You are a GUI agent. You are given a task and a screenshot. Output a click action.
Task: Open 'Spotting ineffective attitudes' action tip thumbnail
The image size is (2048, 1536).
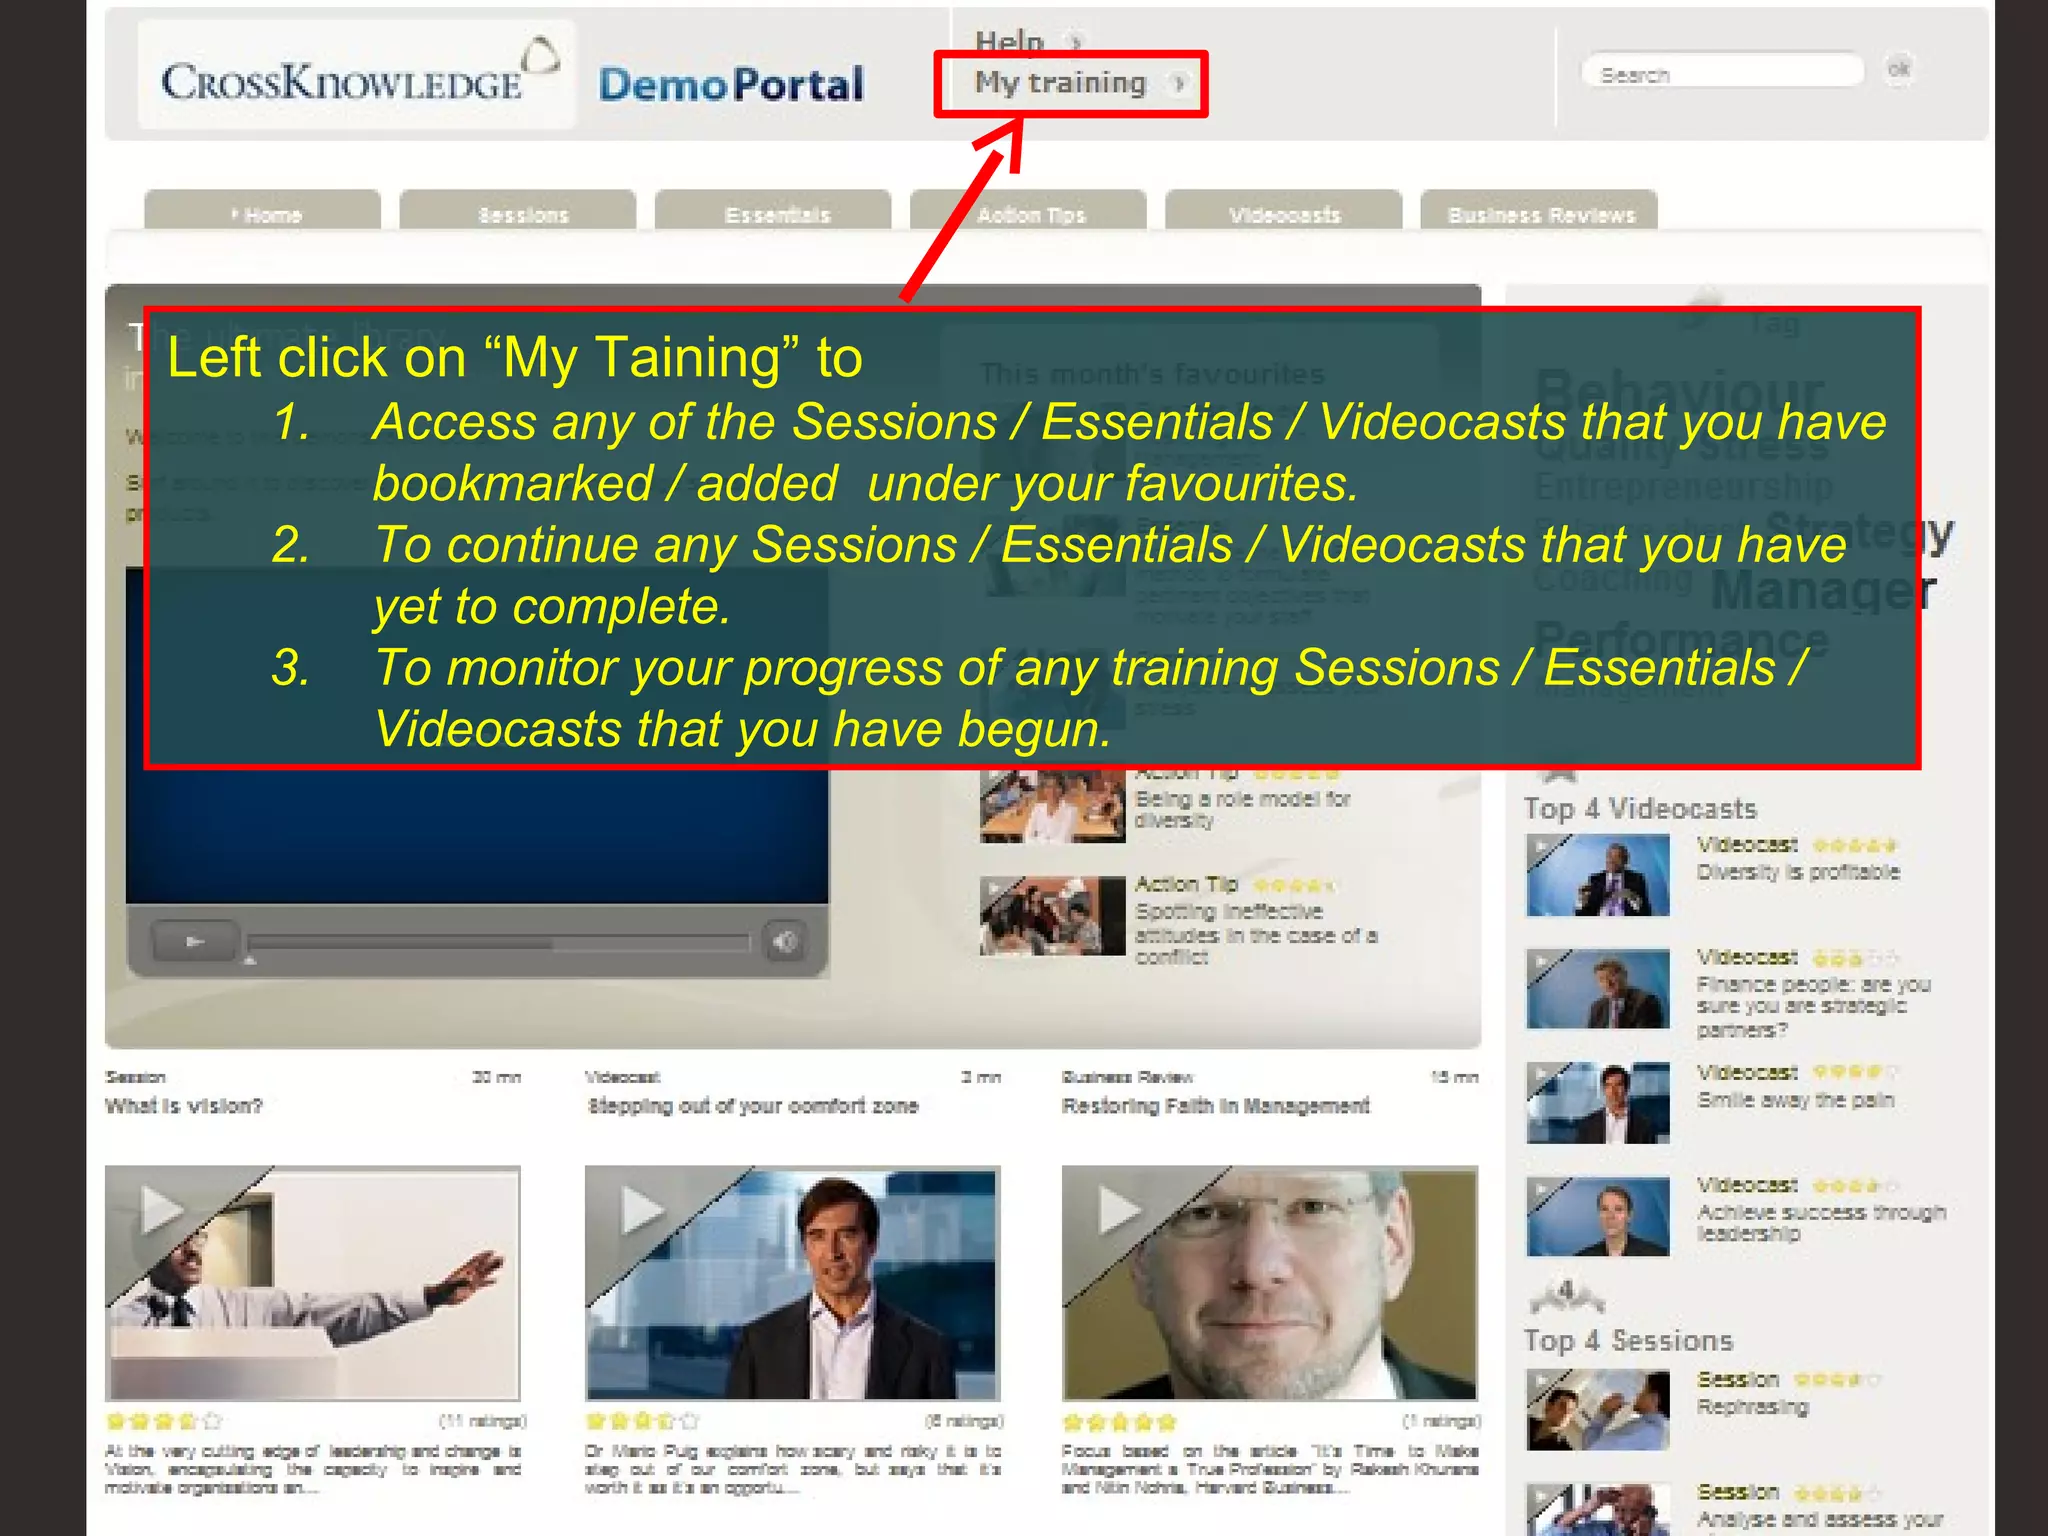click(1052, 916)
